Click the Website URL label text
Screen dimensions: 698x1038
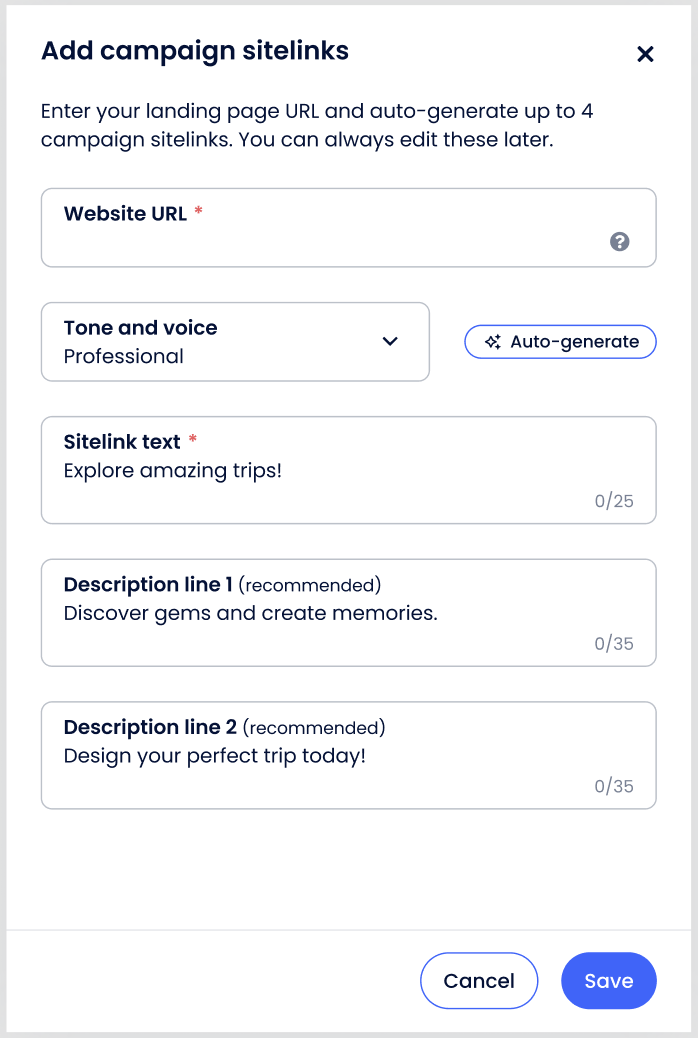pyautogui.click(x=125, y=214)
